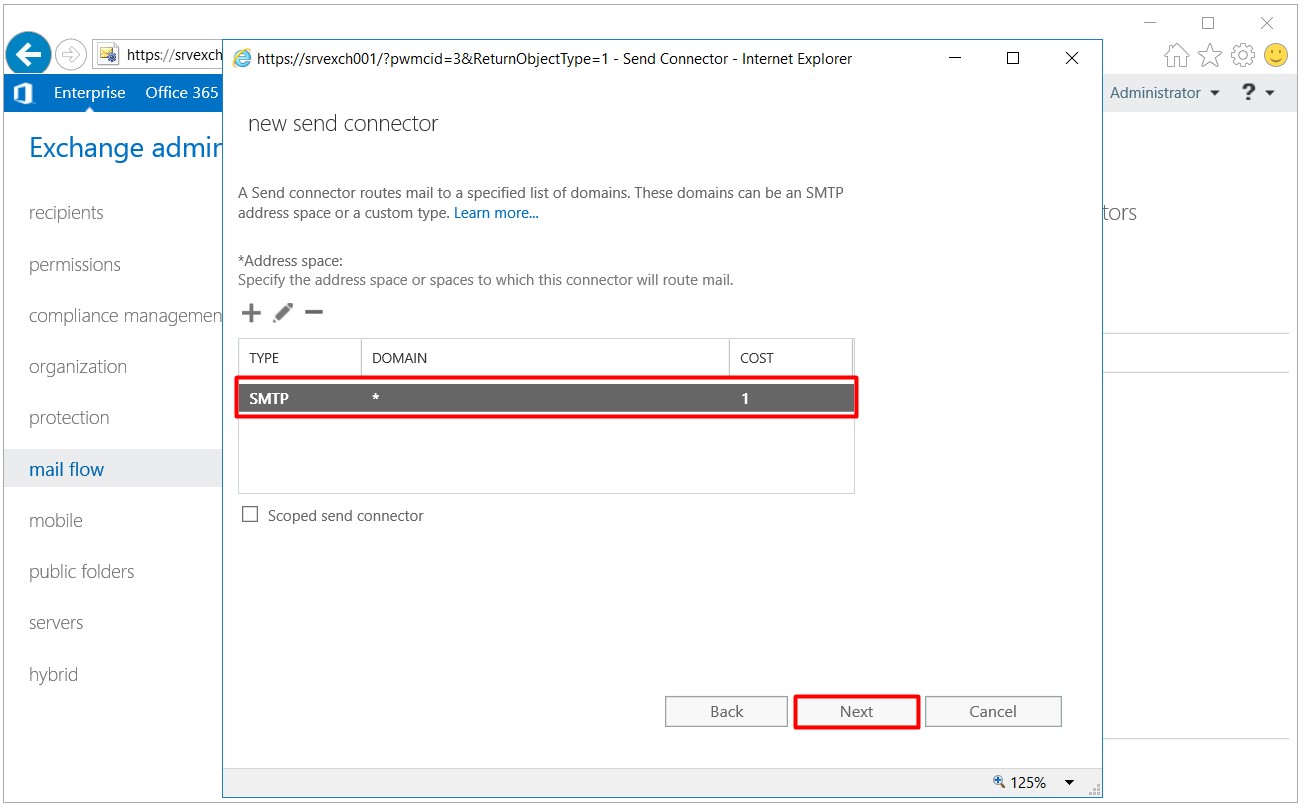Viewport: 1308px width, 808px height.
Task: Click the page icon in address bar
Action: click(108, 55)
